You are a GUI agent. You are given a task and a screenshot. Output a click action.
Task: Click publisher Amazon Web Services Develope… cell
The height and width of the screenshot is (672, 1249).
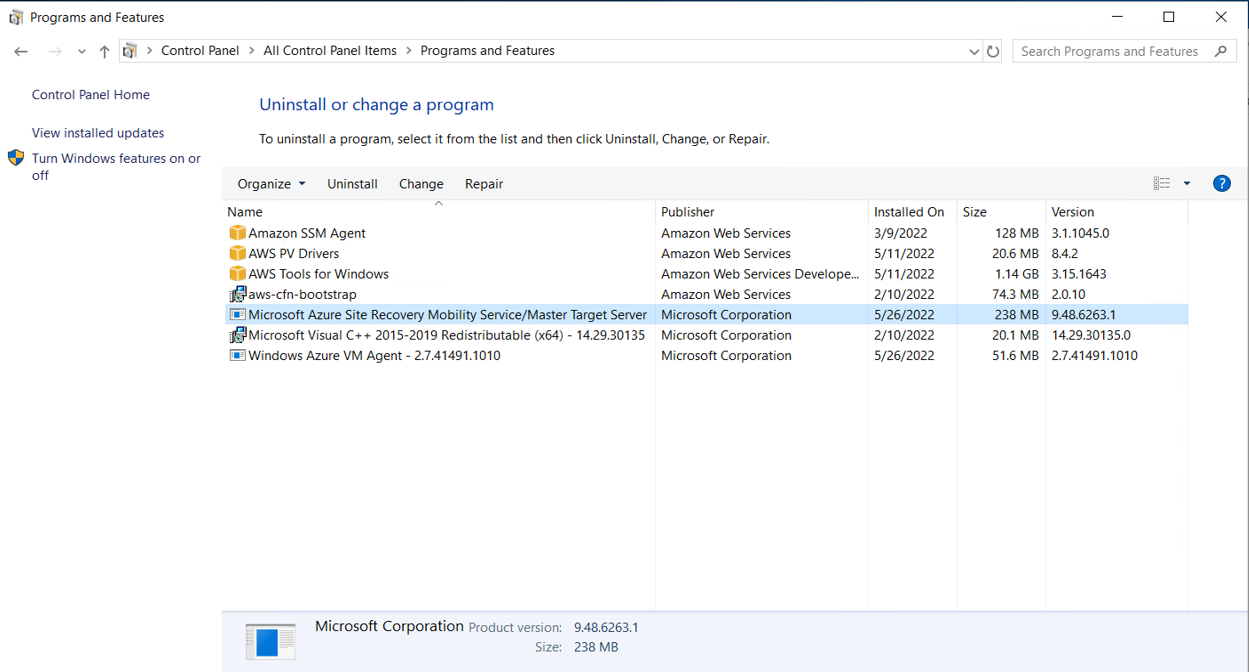click(760, 274)
